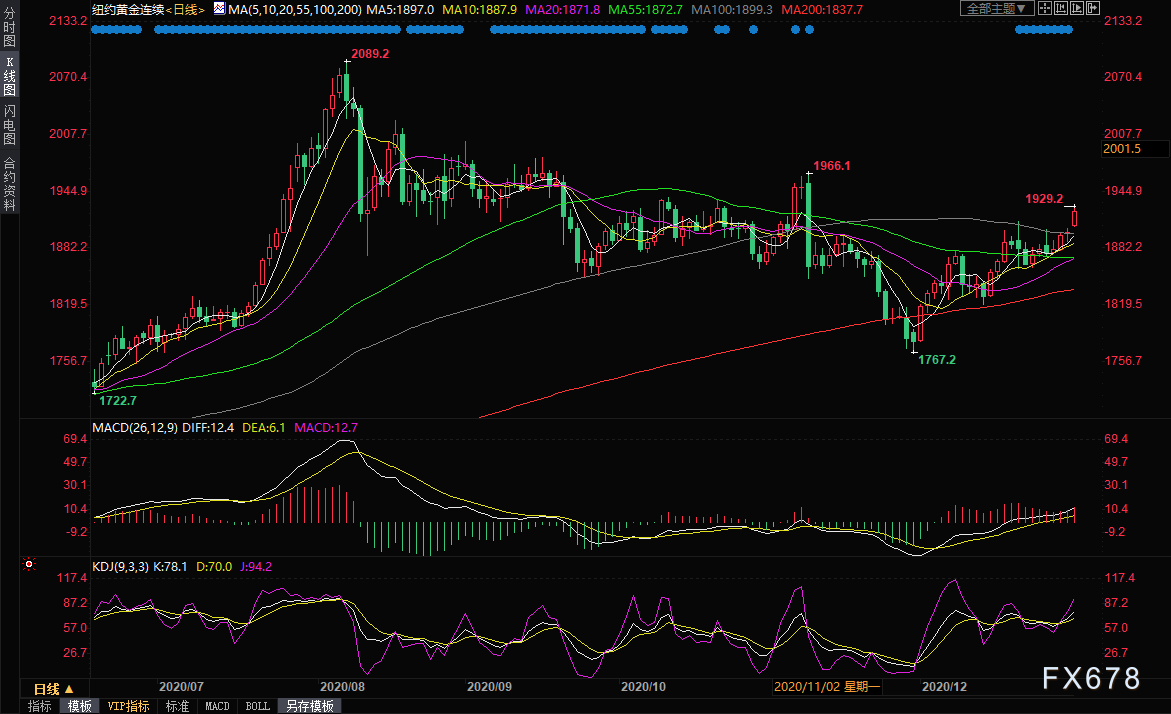Choose the MACD template button
This screenshot has height=714, width=1171.
[217, 706]
